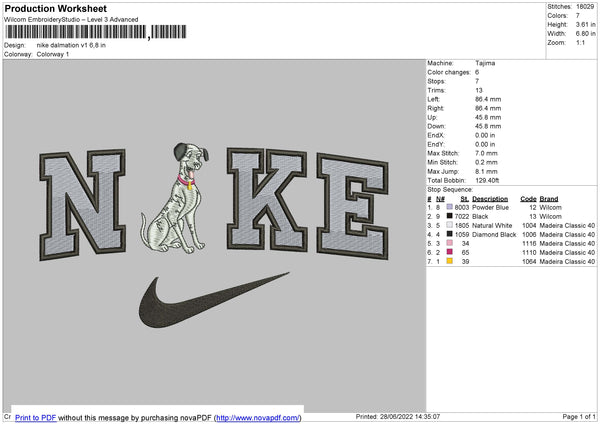The height and width of the screenshot is (424, 600).
Task: Click the Machine value 'Tajima'
Action: pyautogui.click(x=485, y=63)
